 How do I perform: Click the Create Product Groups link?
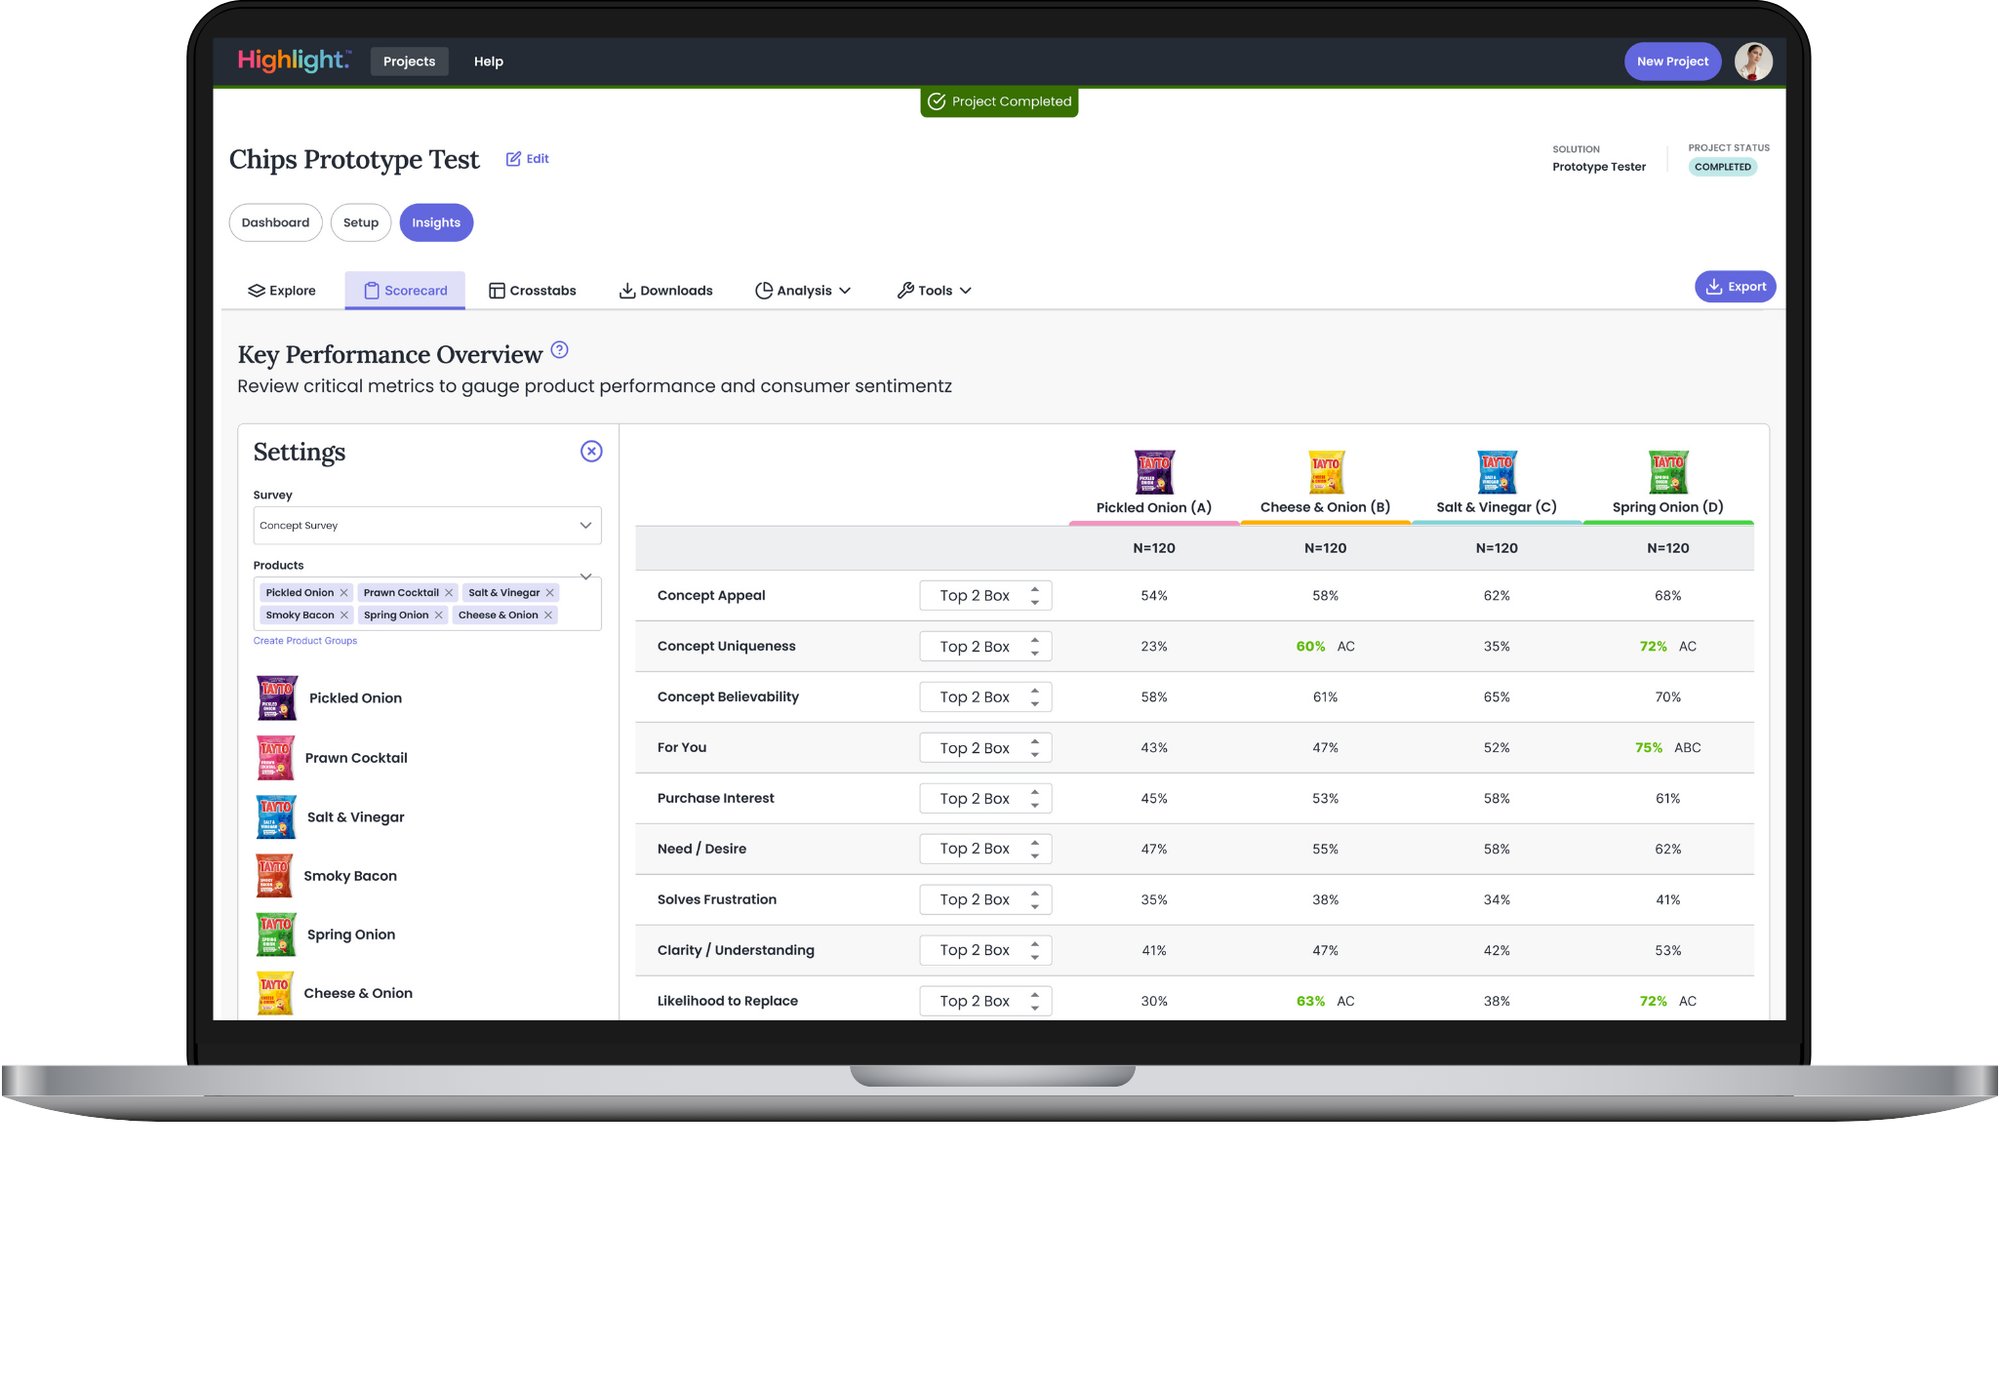point(305,640)
